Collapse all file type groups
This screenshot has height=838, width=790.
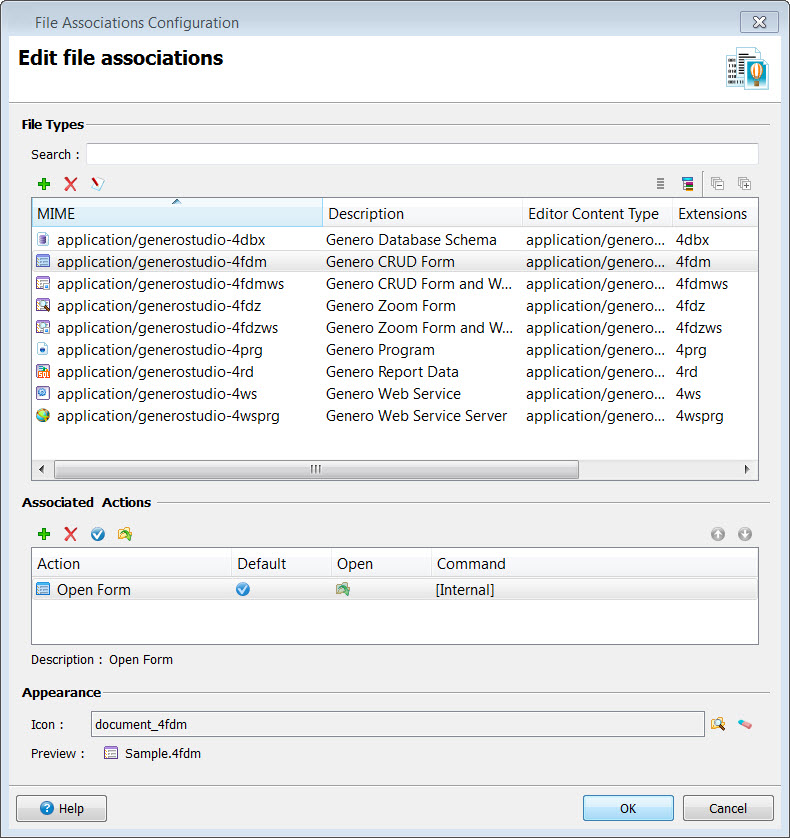pyautogui.click(x=717, y=184)
